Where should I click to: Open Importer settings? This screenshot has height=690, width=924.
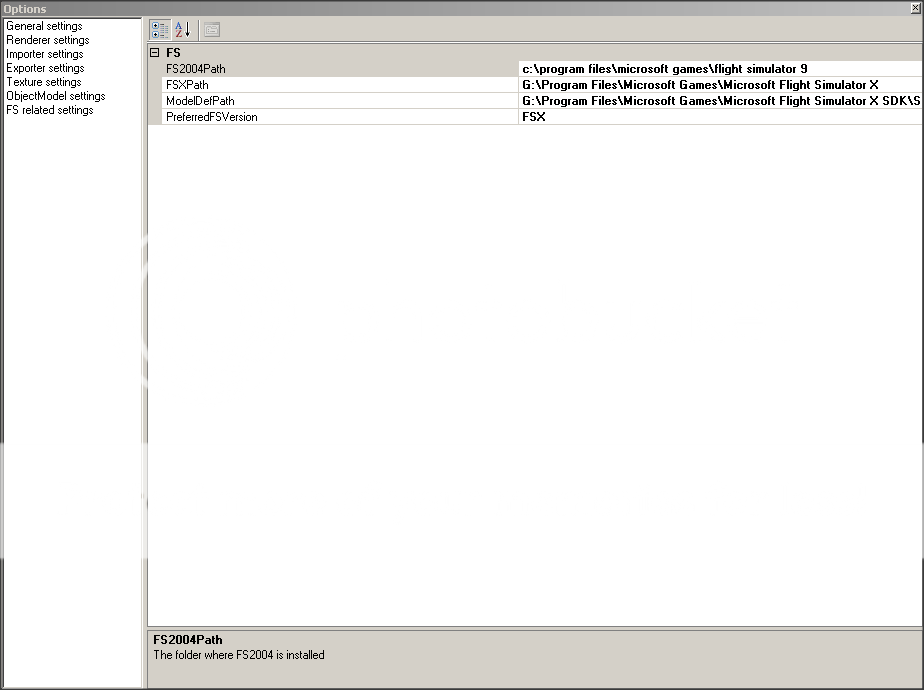pos(44,53)
